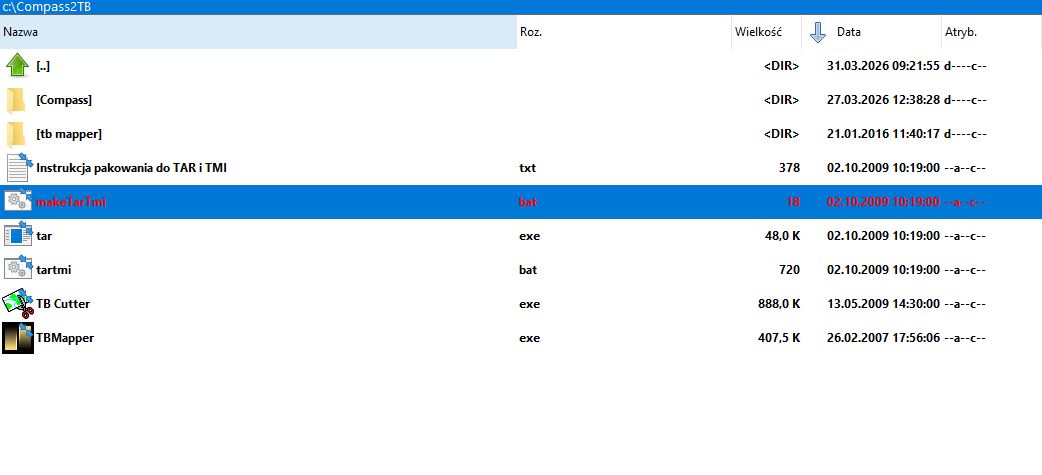Open the Compass folder icon

pos(17,100)
